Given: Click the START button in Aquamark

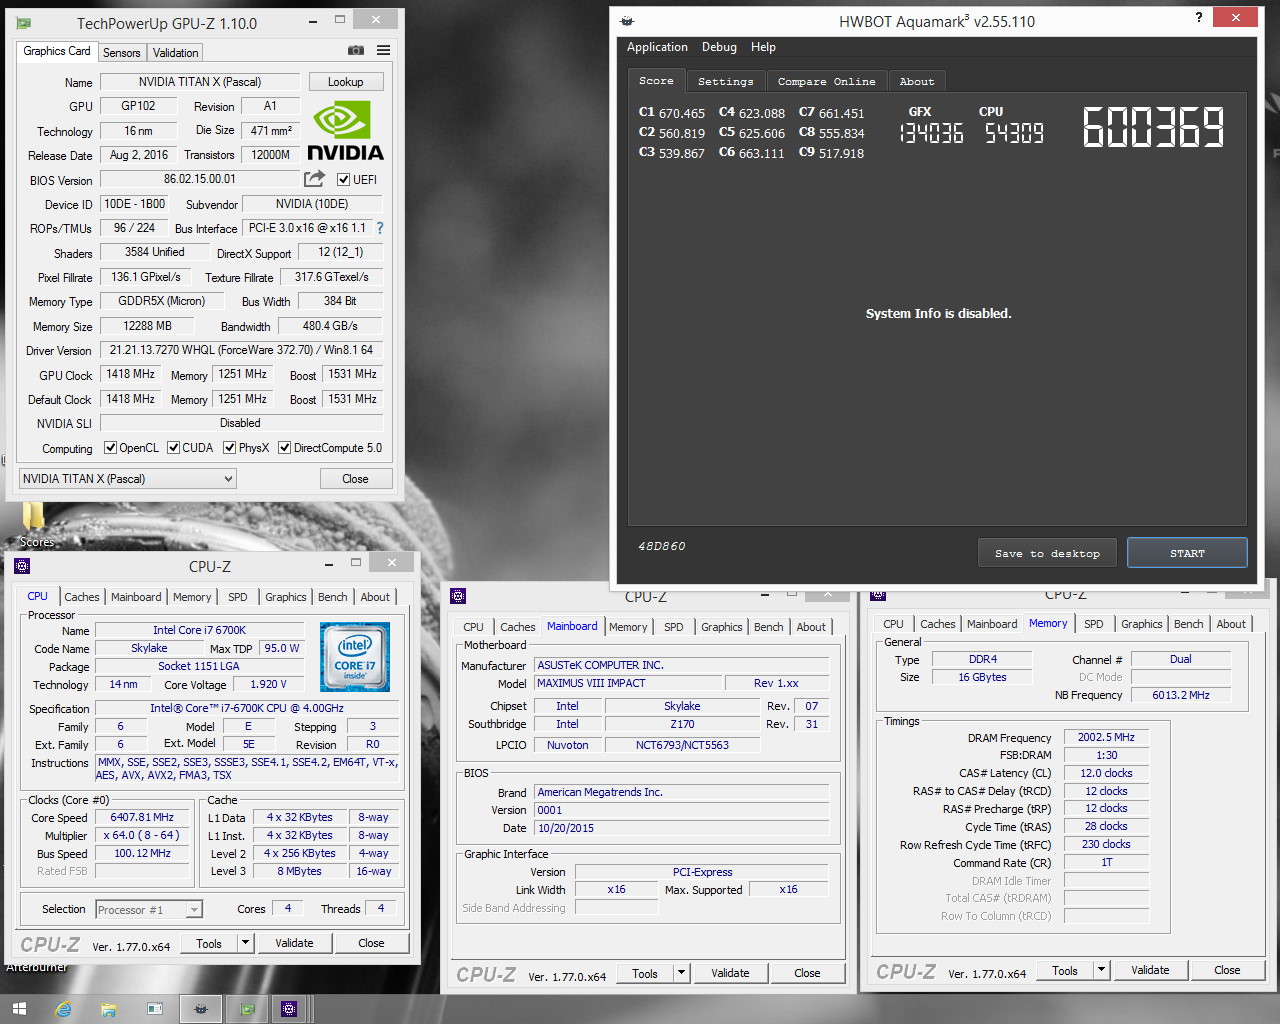Looking at the screenshot, I should coord(1187,553).
